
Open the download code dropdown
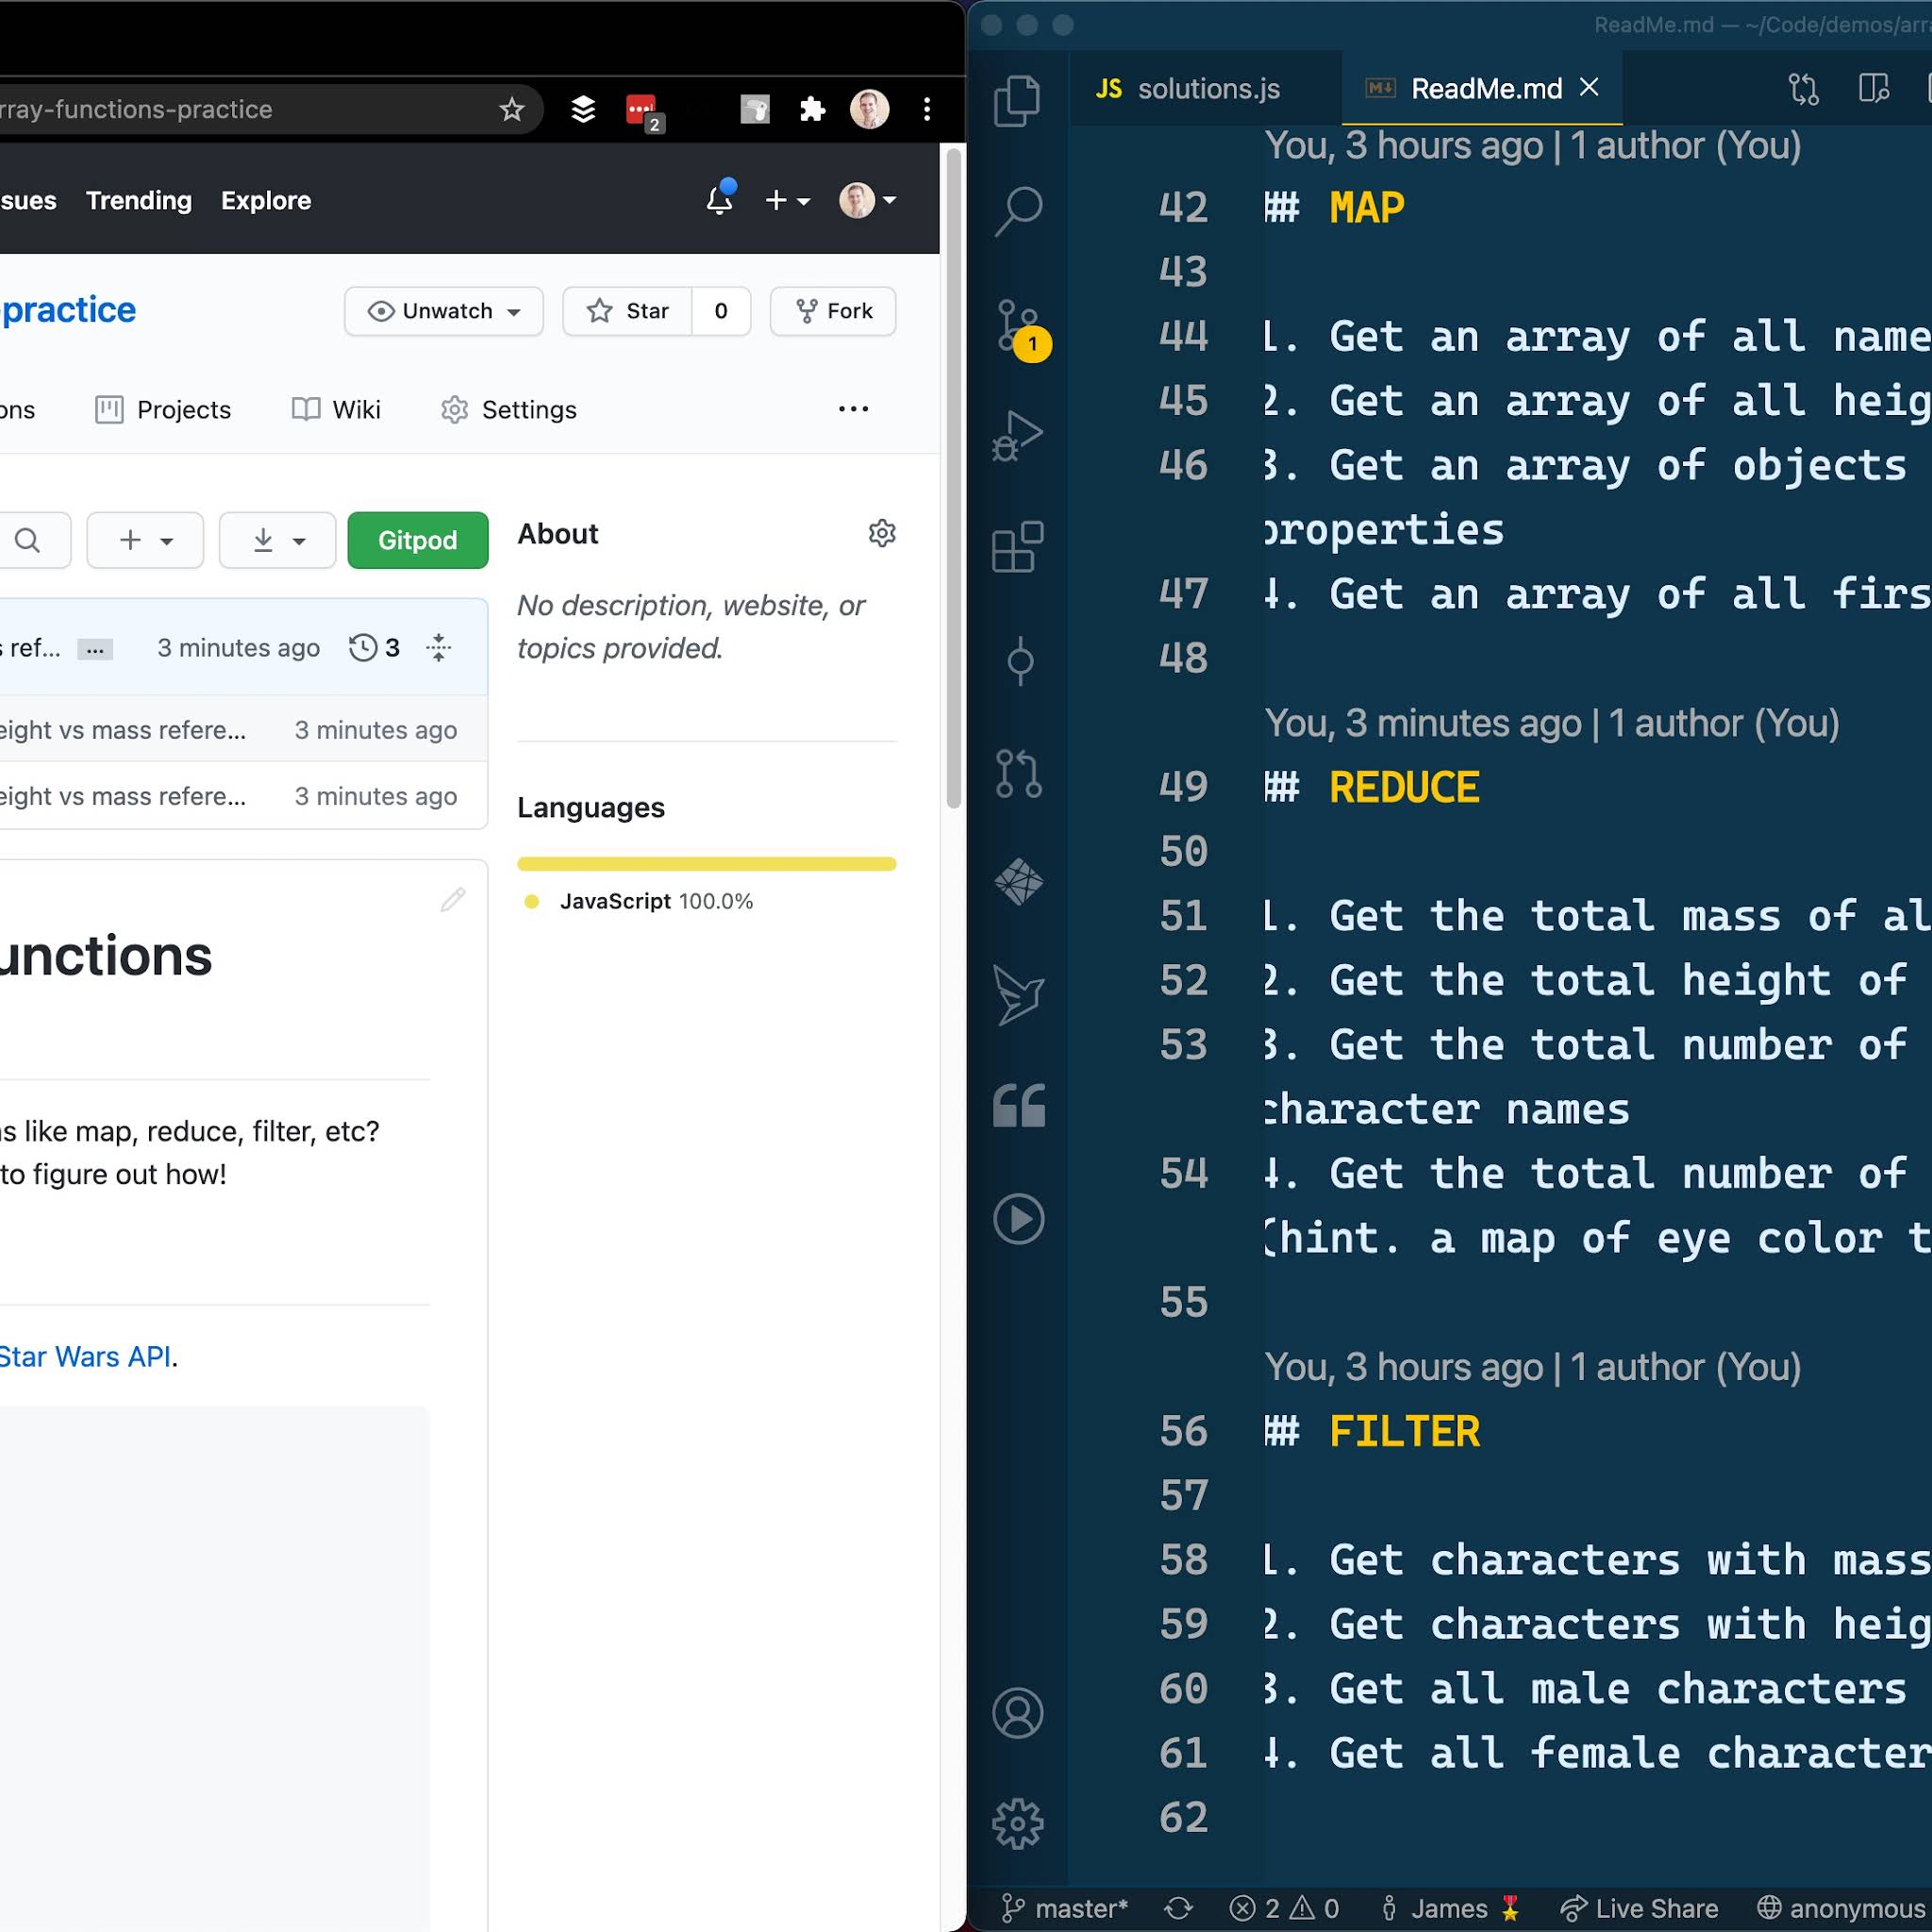click(x=277, y=540)
